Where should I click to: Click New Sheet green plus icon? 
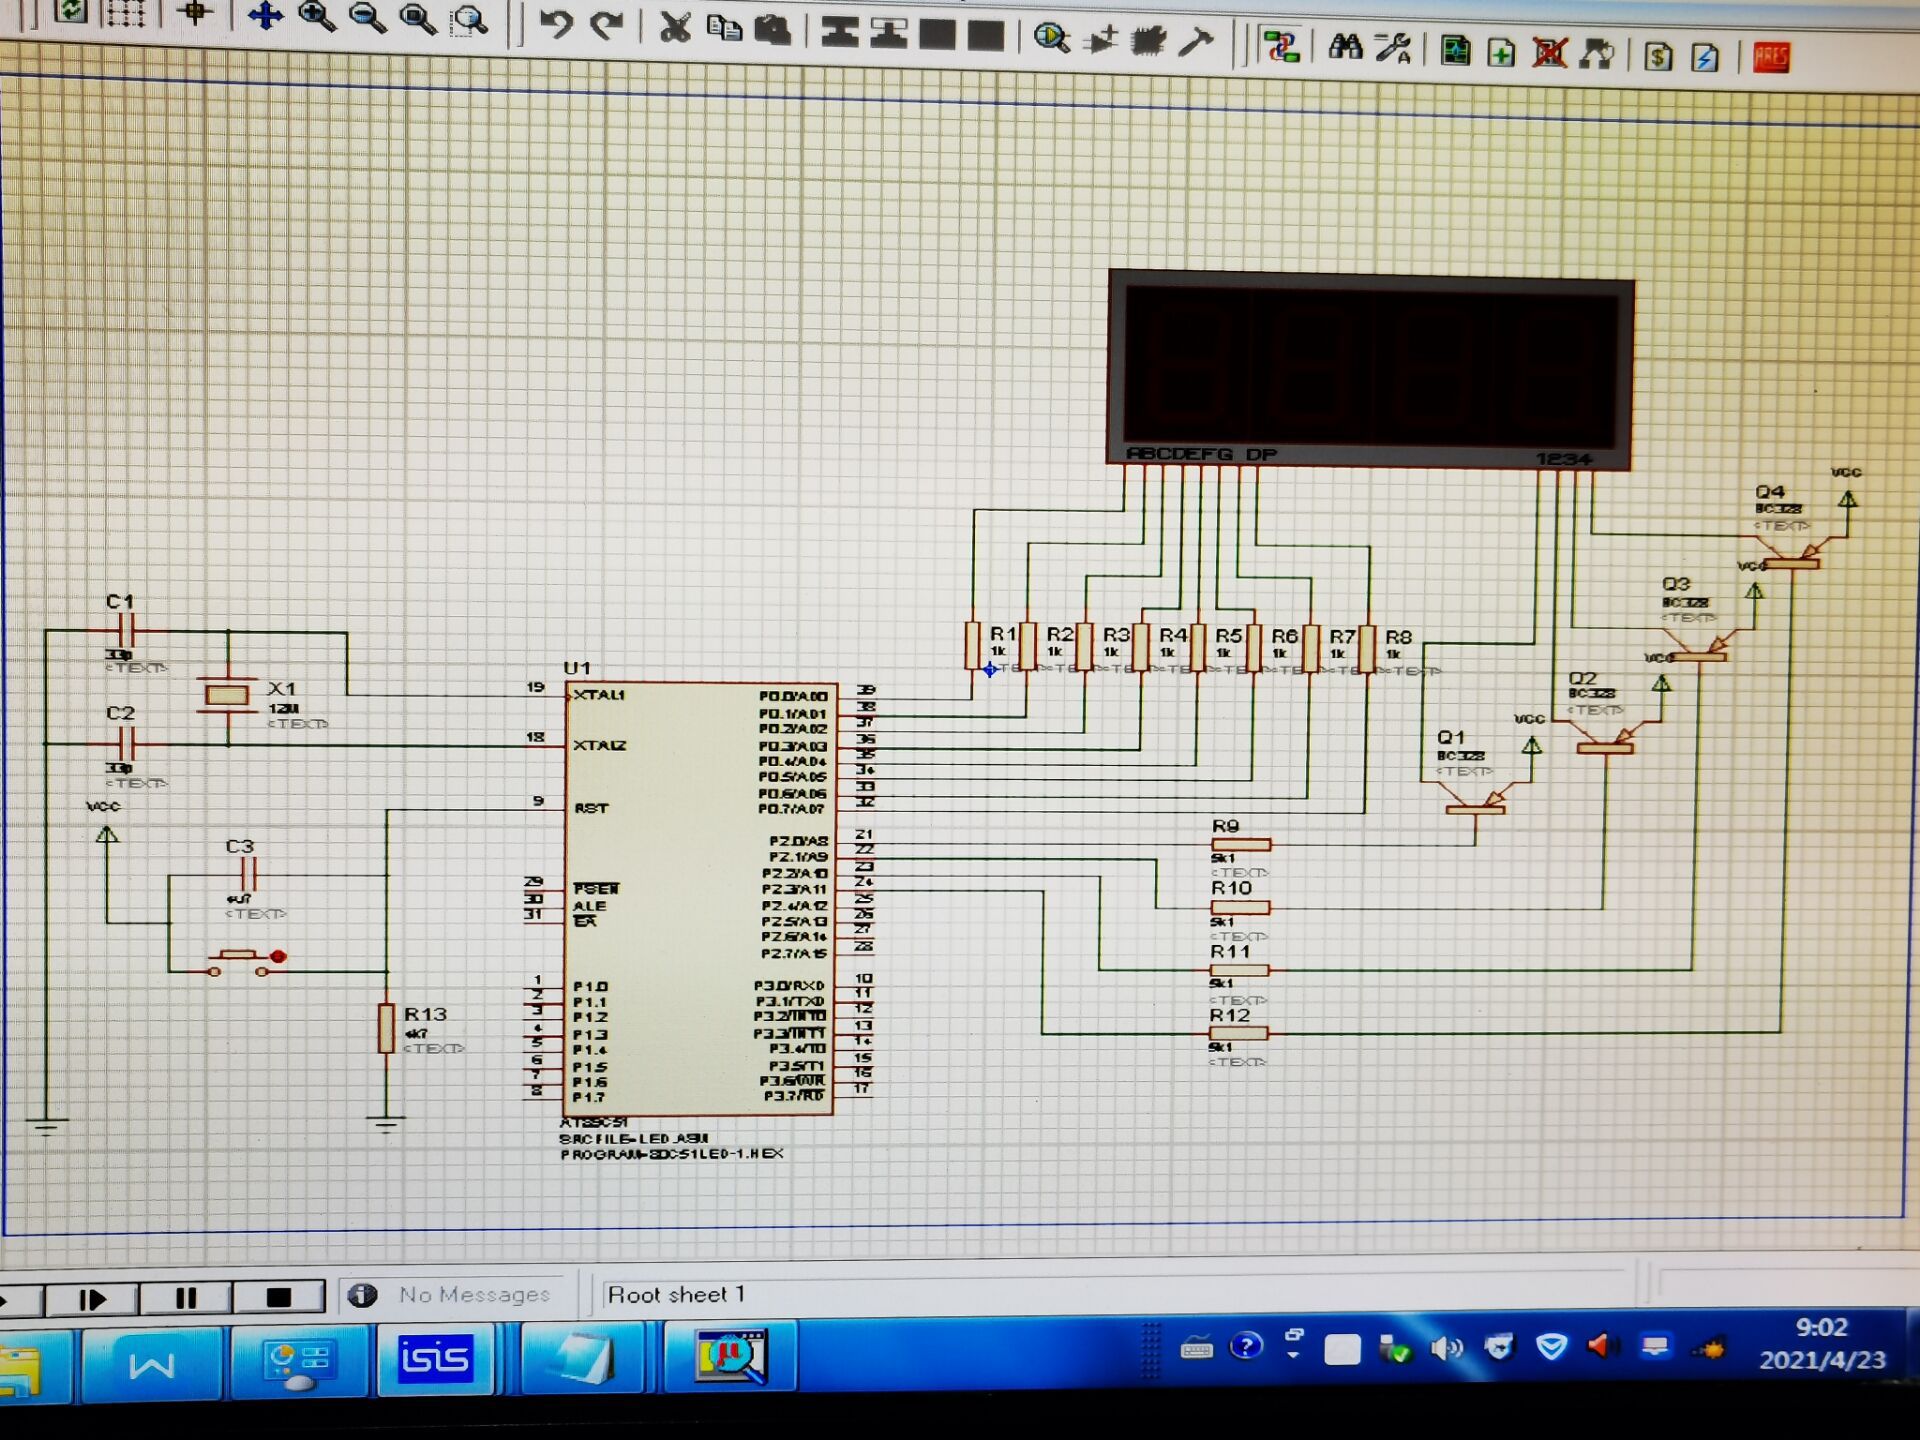(x=1501, y=52)
